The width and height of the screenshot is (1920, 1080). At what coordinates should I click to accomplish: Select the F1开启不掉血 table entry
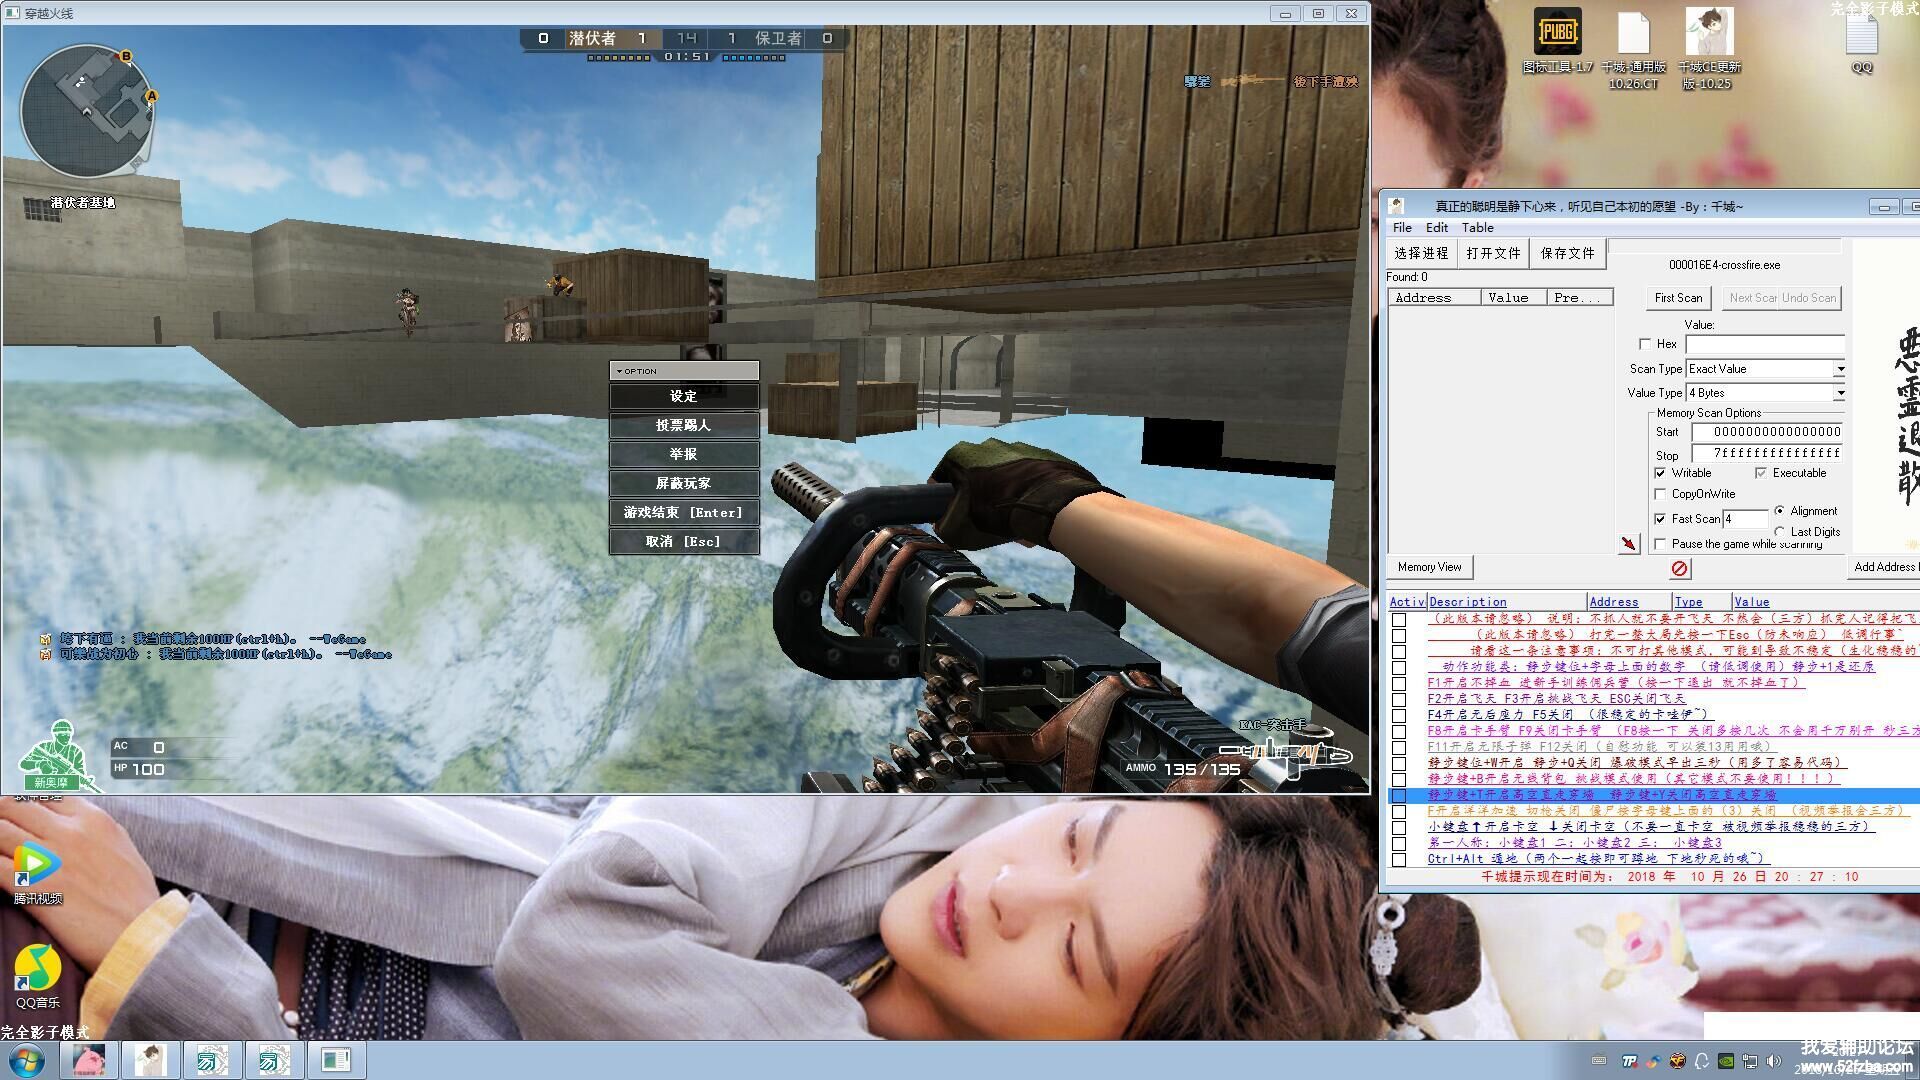pos(1614,683)
